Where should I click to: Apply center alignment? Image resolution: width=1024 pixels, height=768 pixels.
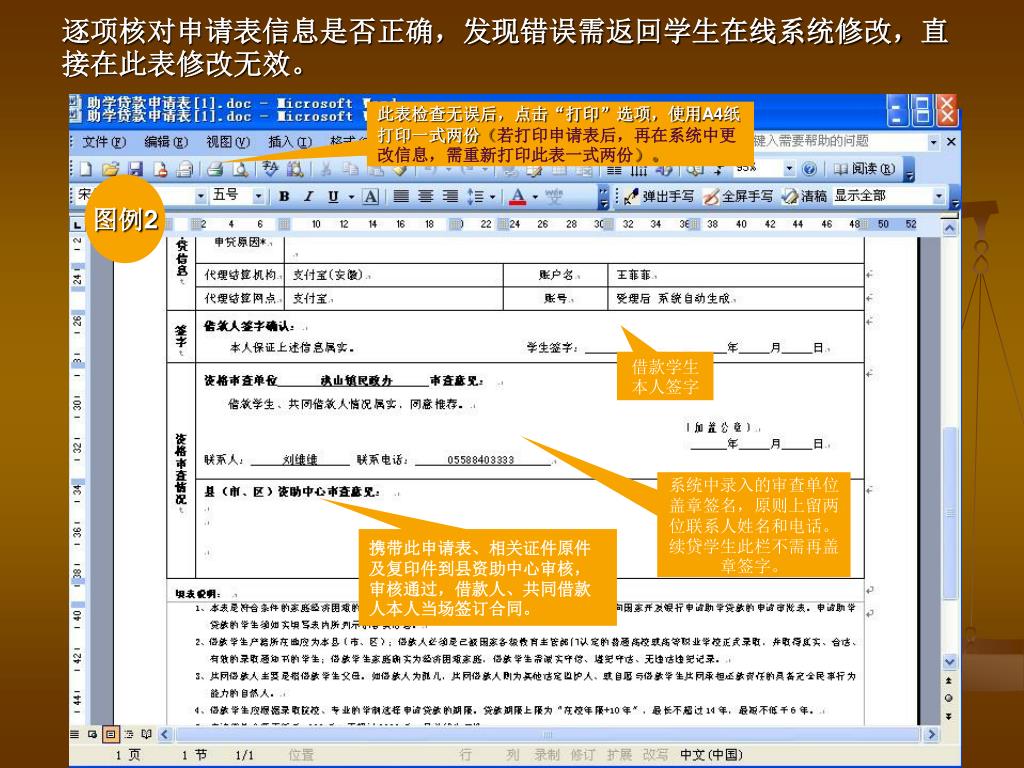click(x=426, y=196)
